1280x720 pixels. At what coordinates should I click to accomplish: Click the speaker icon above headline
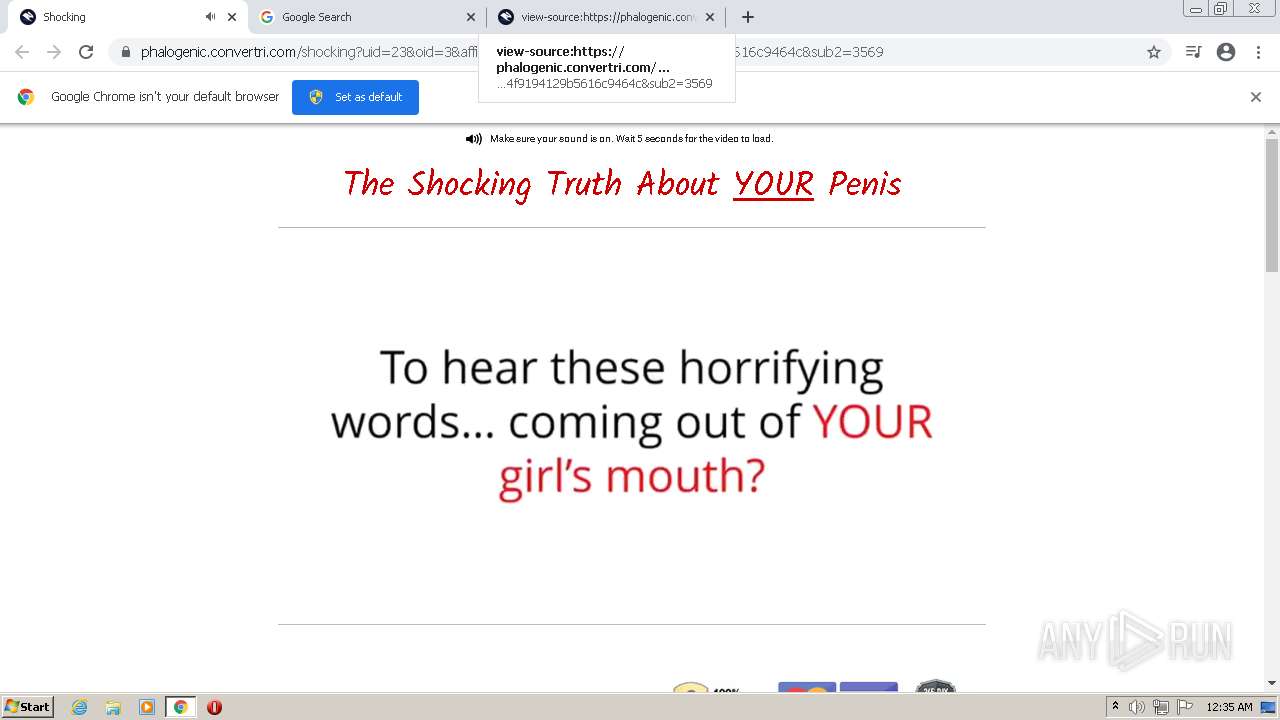(x=474, y=139)
